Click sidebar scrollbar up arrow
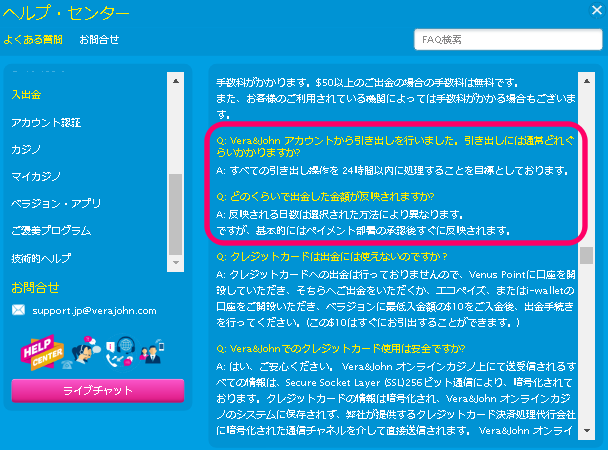 176,81
